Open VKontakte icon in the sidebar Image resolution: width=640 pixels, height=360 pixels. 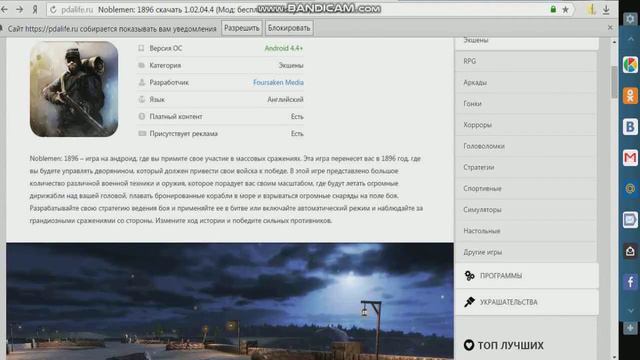click(x=630, y=127)
